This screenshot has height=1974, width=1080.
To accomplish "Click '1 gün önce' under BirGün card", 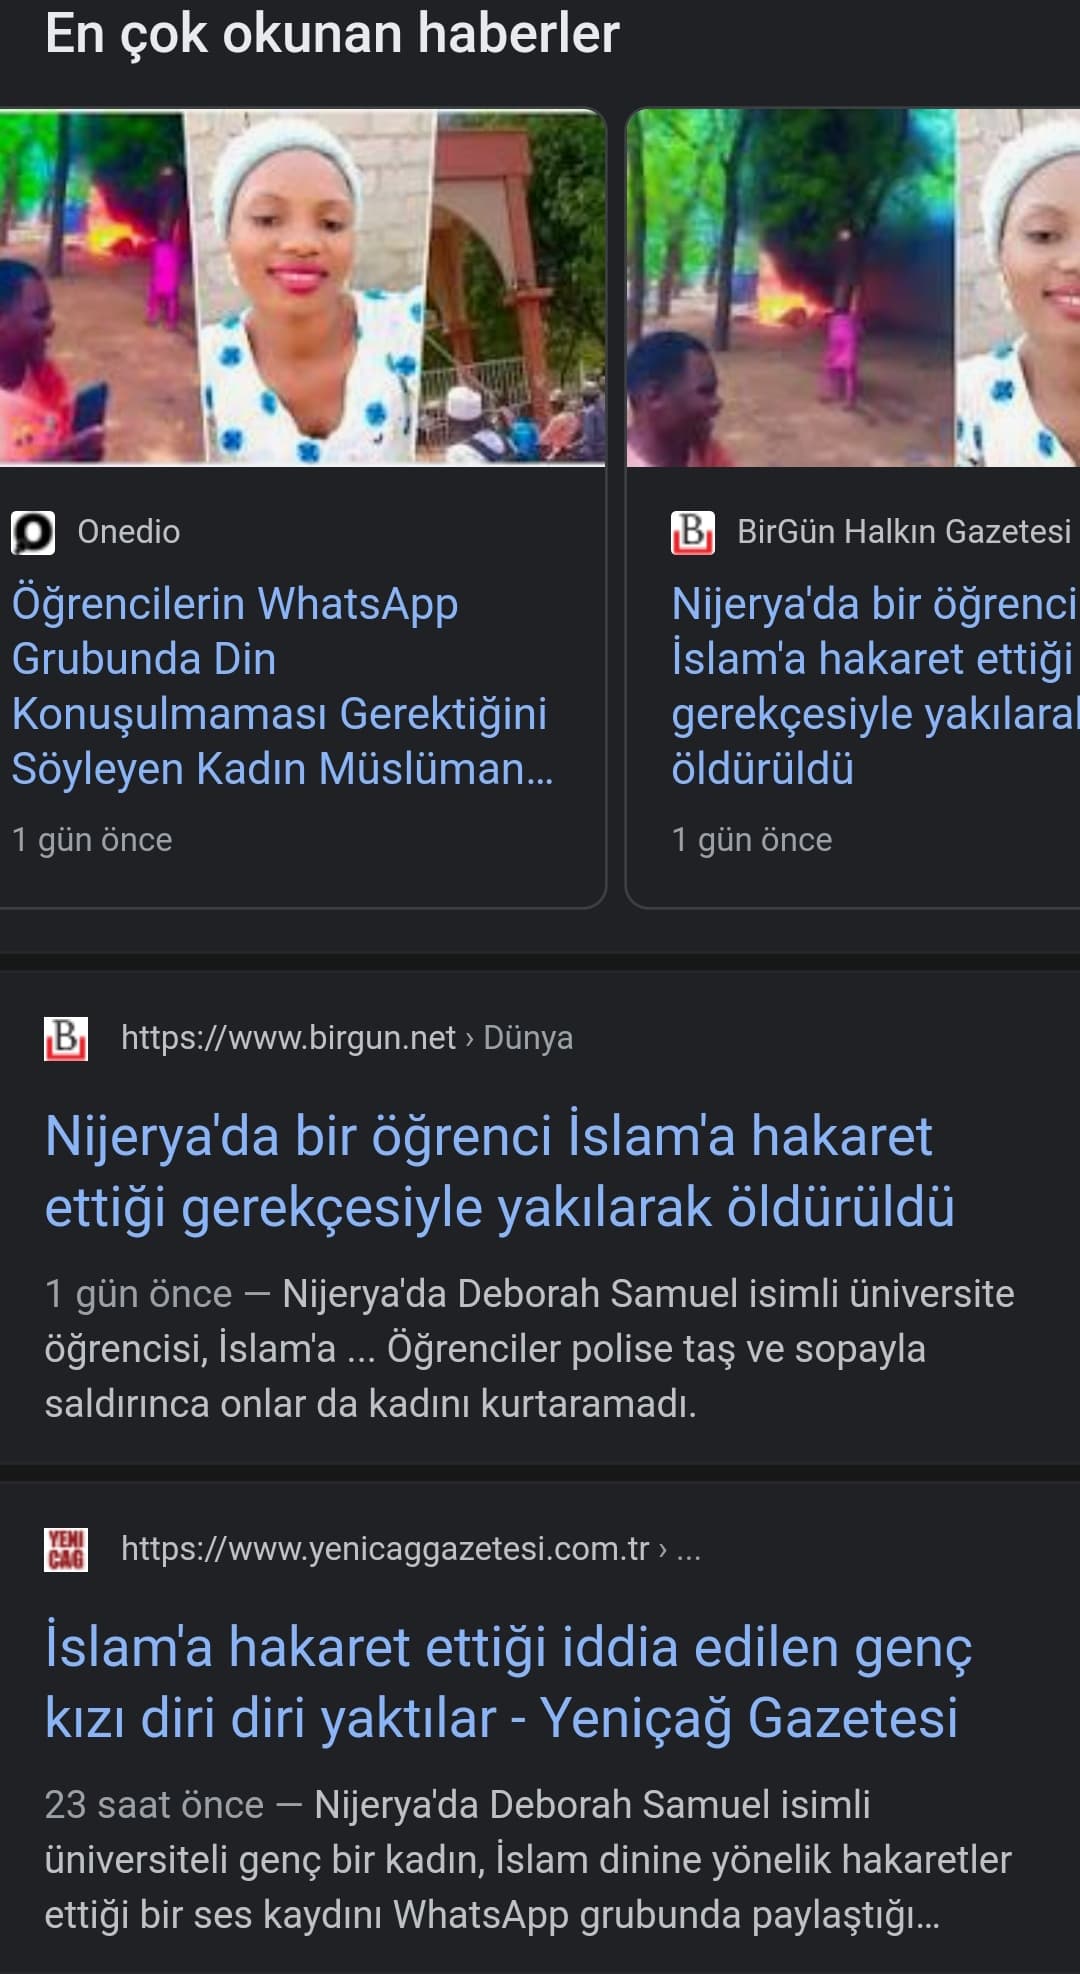I will point(752,840).
